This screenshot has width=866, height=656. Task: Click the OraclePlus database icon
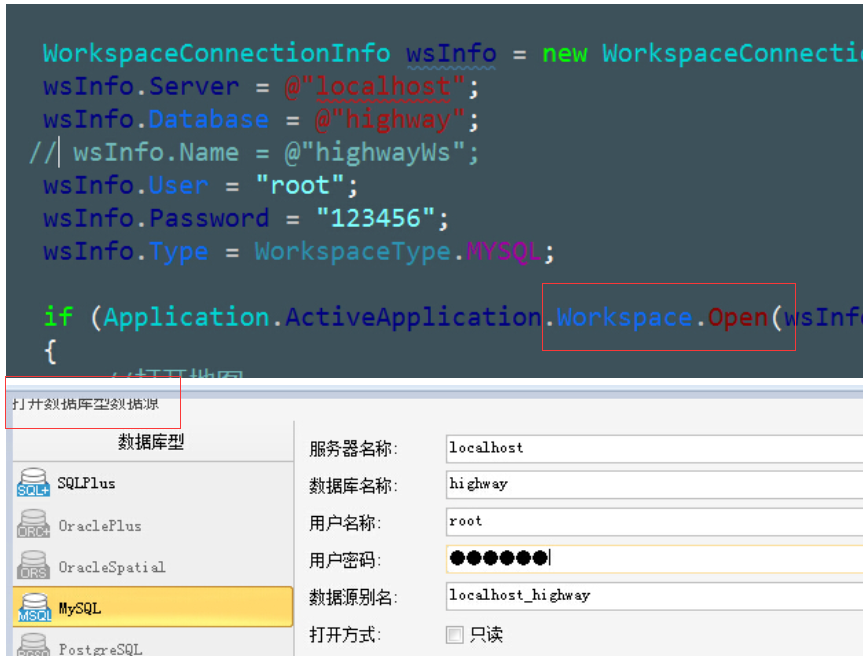tap(33, 526)
